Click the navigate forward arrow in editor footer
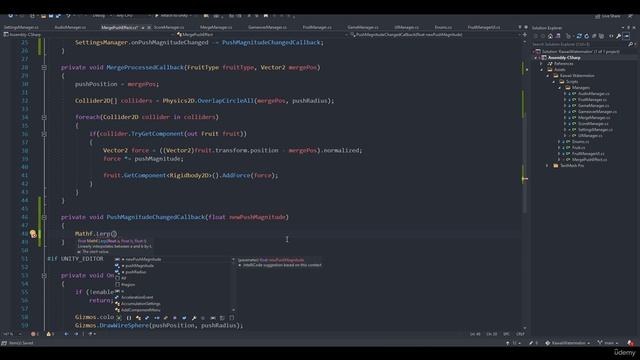 (x=76, y=334)
